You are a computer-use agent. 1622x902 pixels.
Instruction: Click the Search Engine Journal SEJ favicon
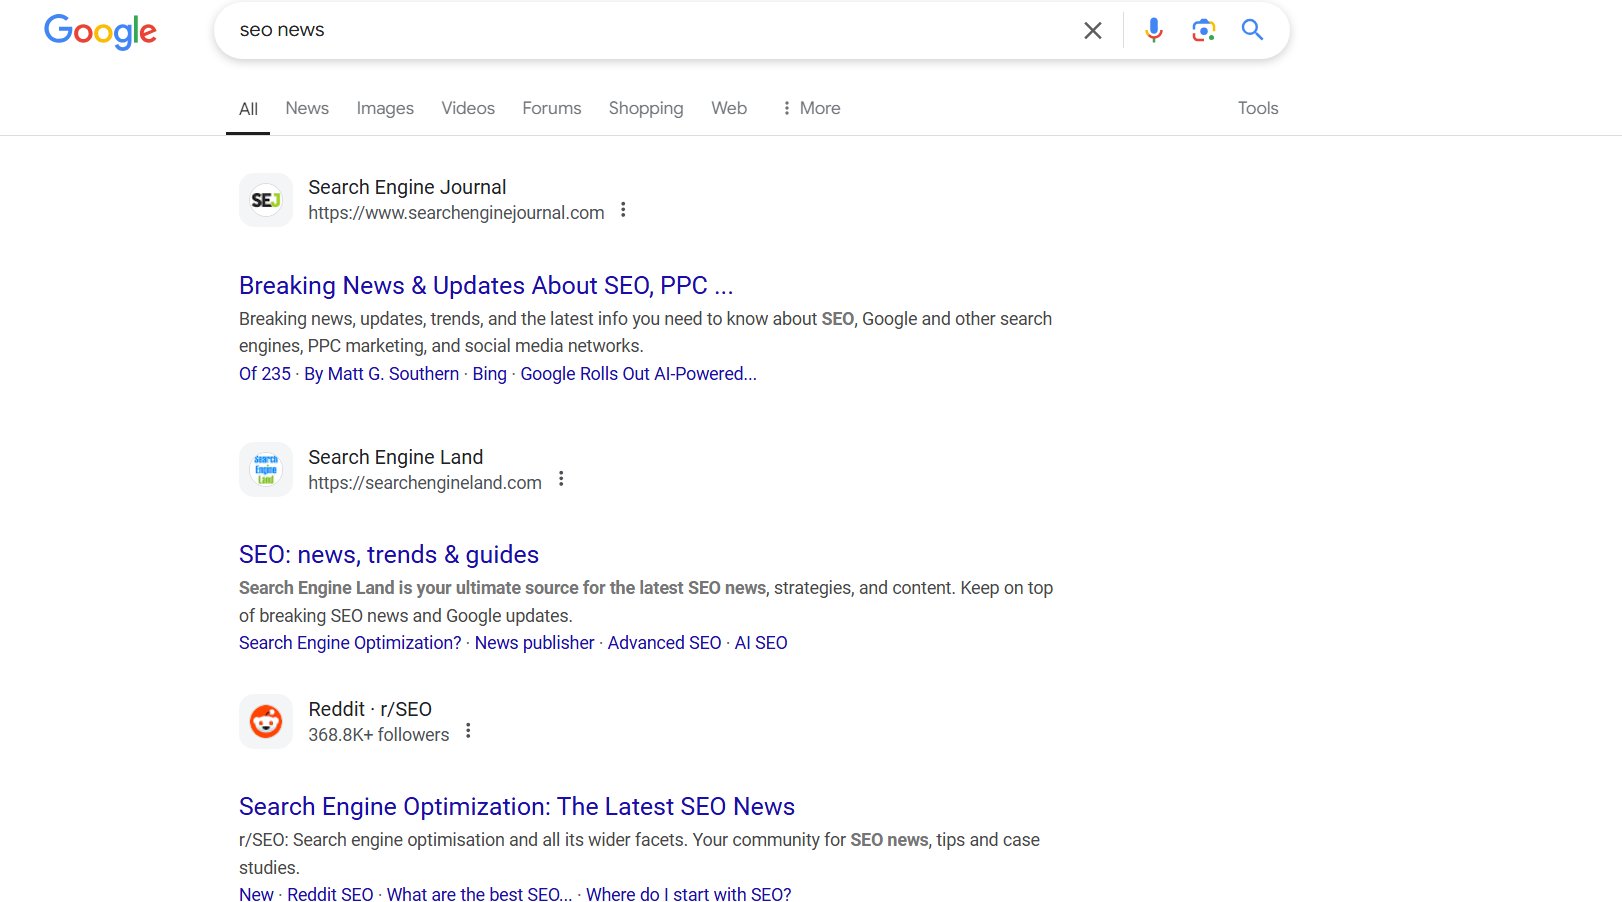coord(265,199)
